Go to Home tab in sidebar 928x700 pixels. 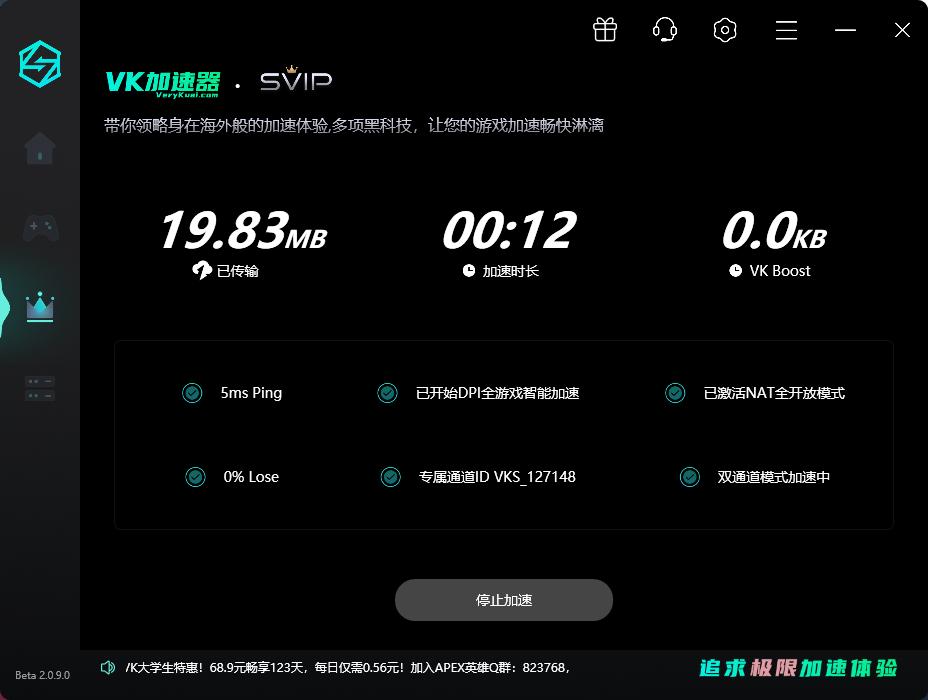click(40, 148)
